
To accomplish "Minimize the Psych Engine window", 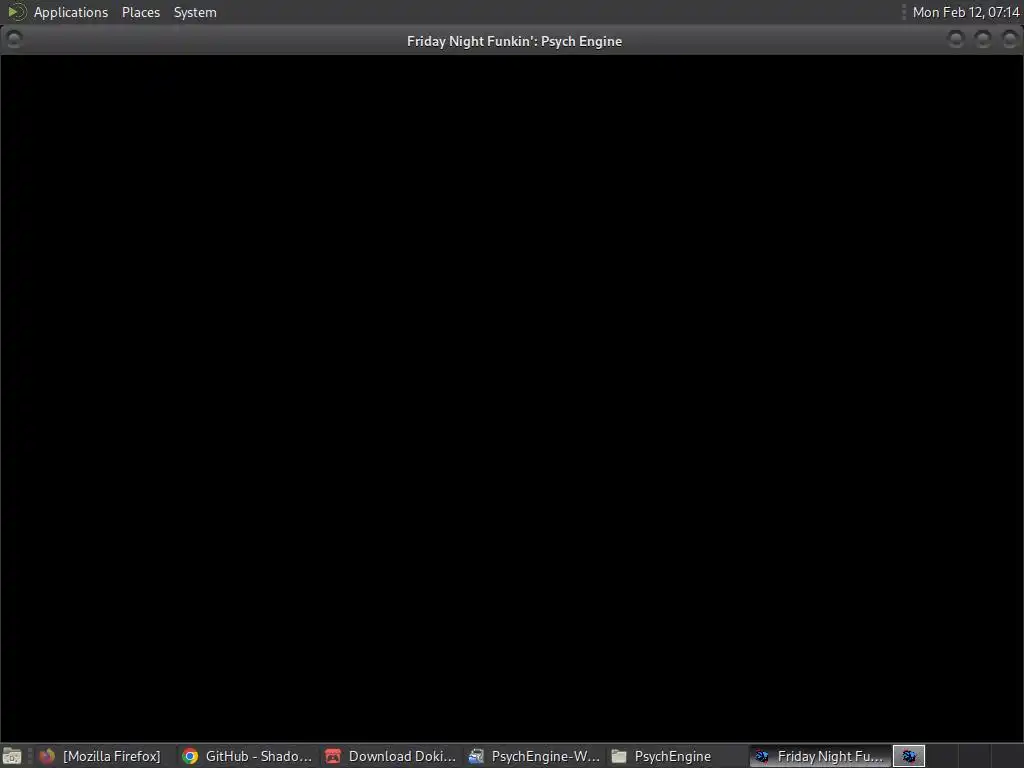I will [955, 40].
